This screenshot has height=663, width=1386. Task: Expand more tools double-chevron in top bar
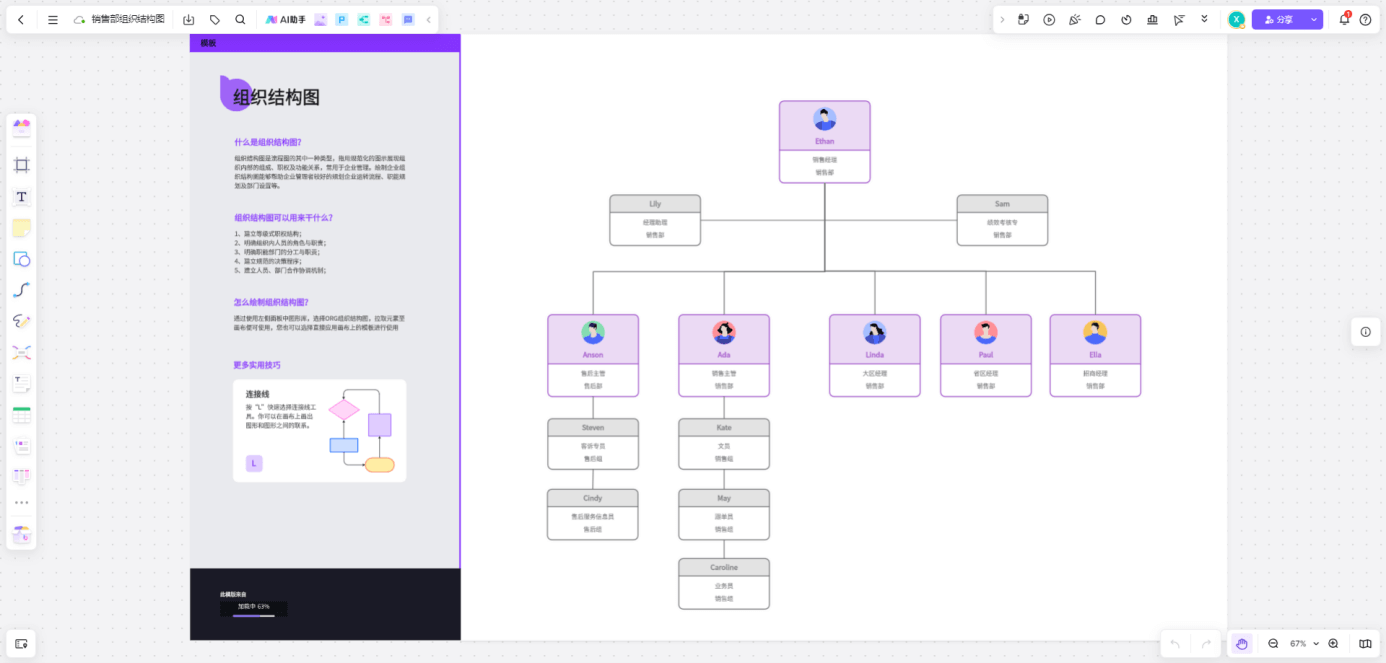click(x=1204, y=19)
